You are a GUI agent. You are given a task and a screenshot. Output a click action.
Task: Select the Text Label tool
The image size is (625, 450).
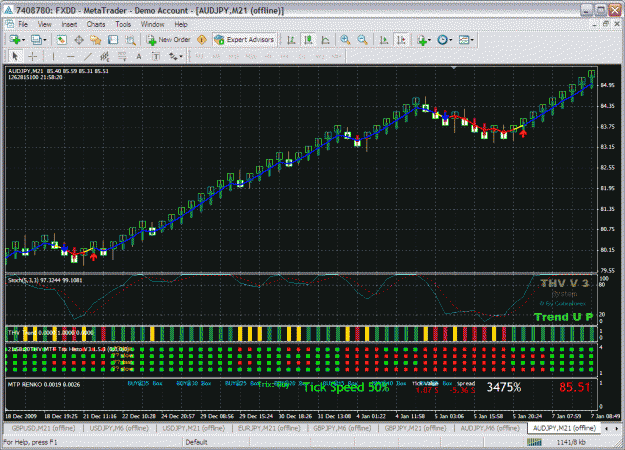pos(156,57)
